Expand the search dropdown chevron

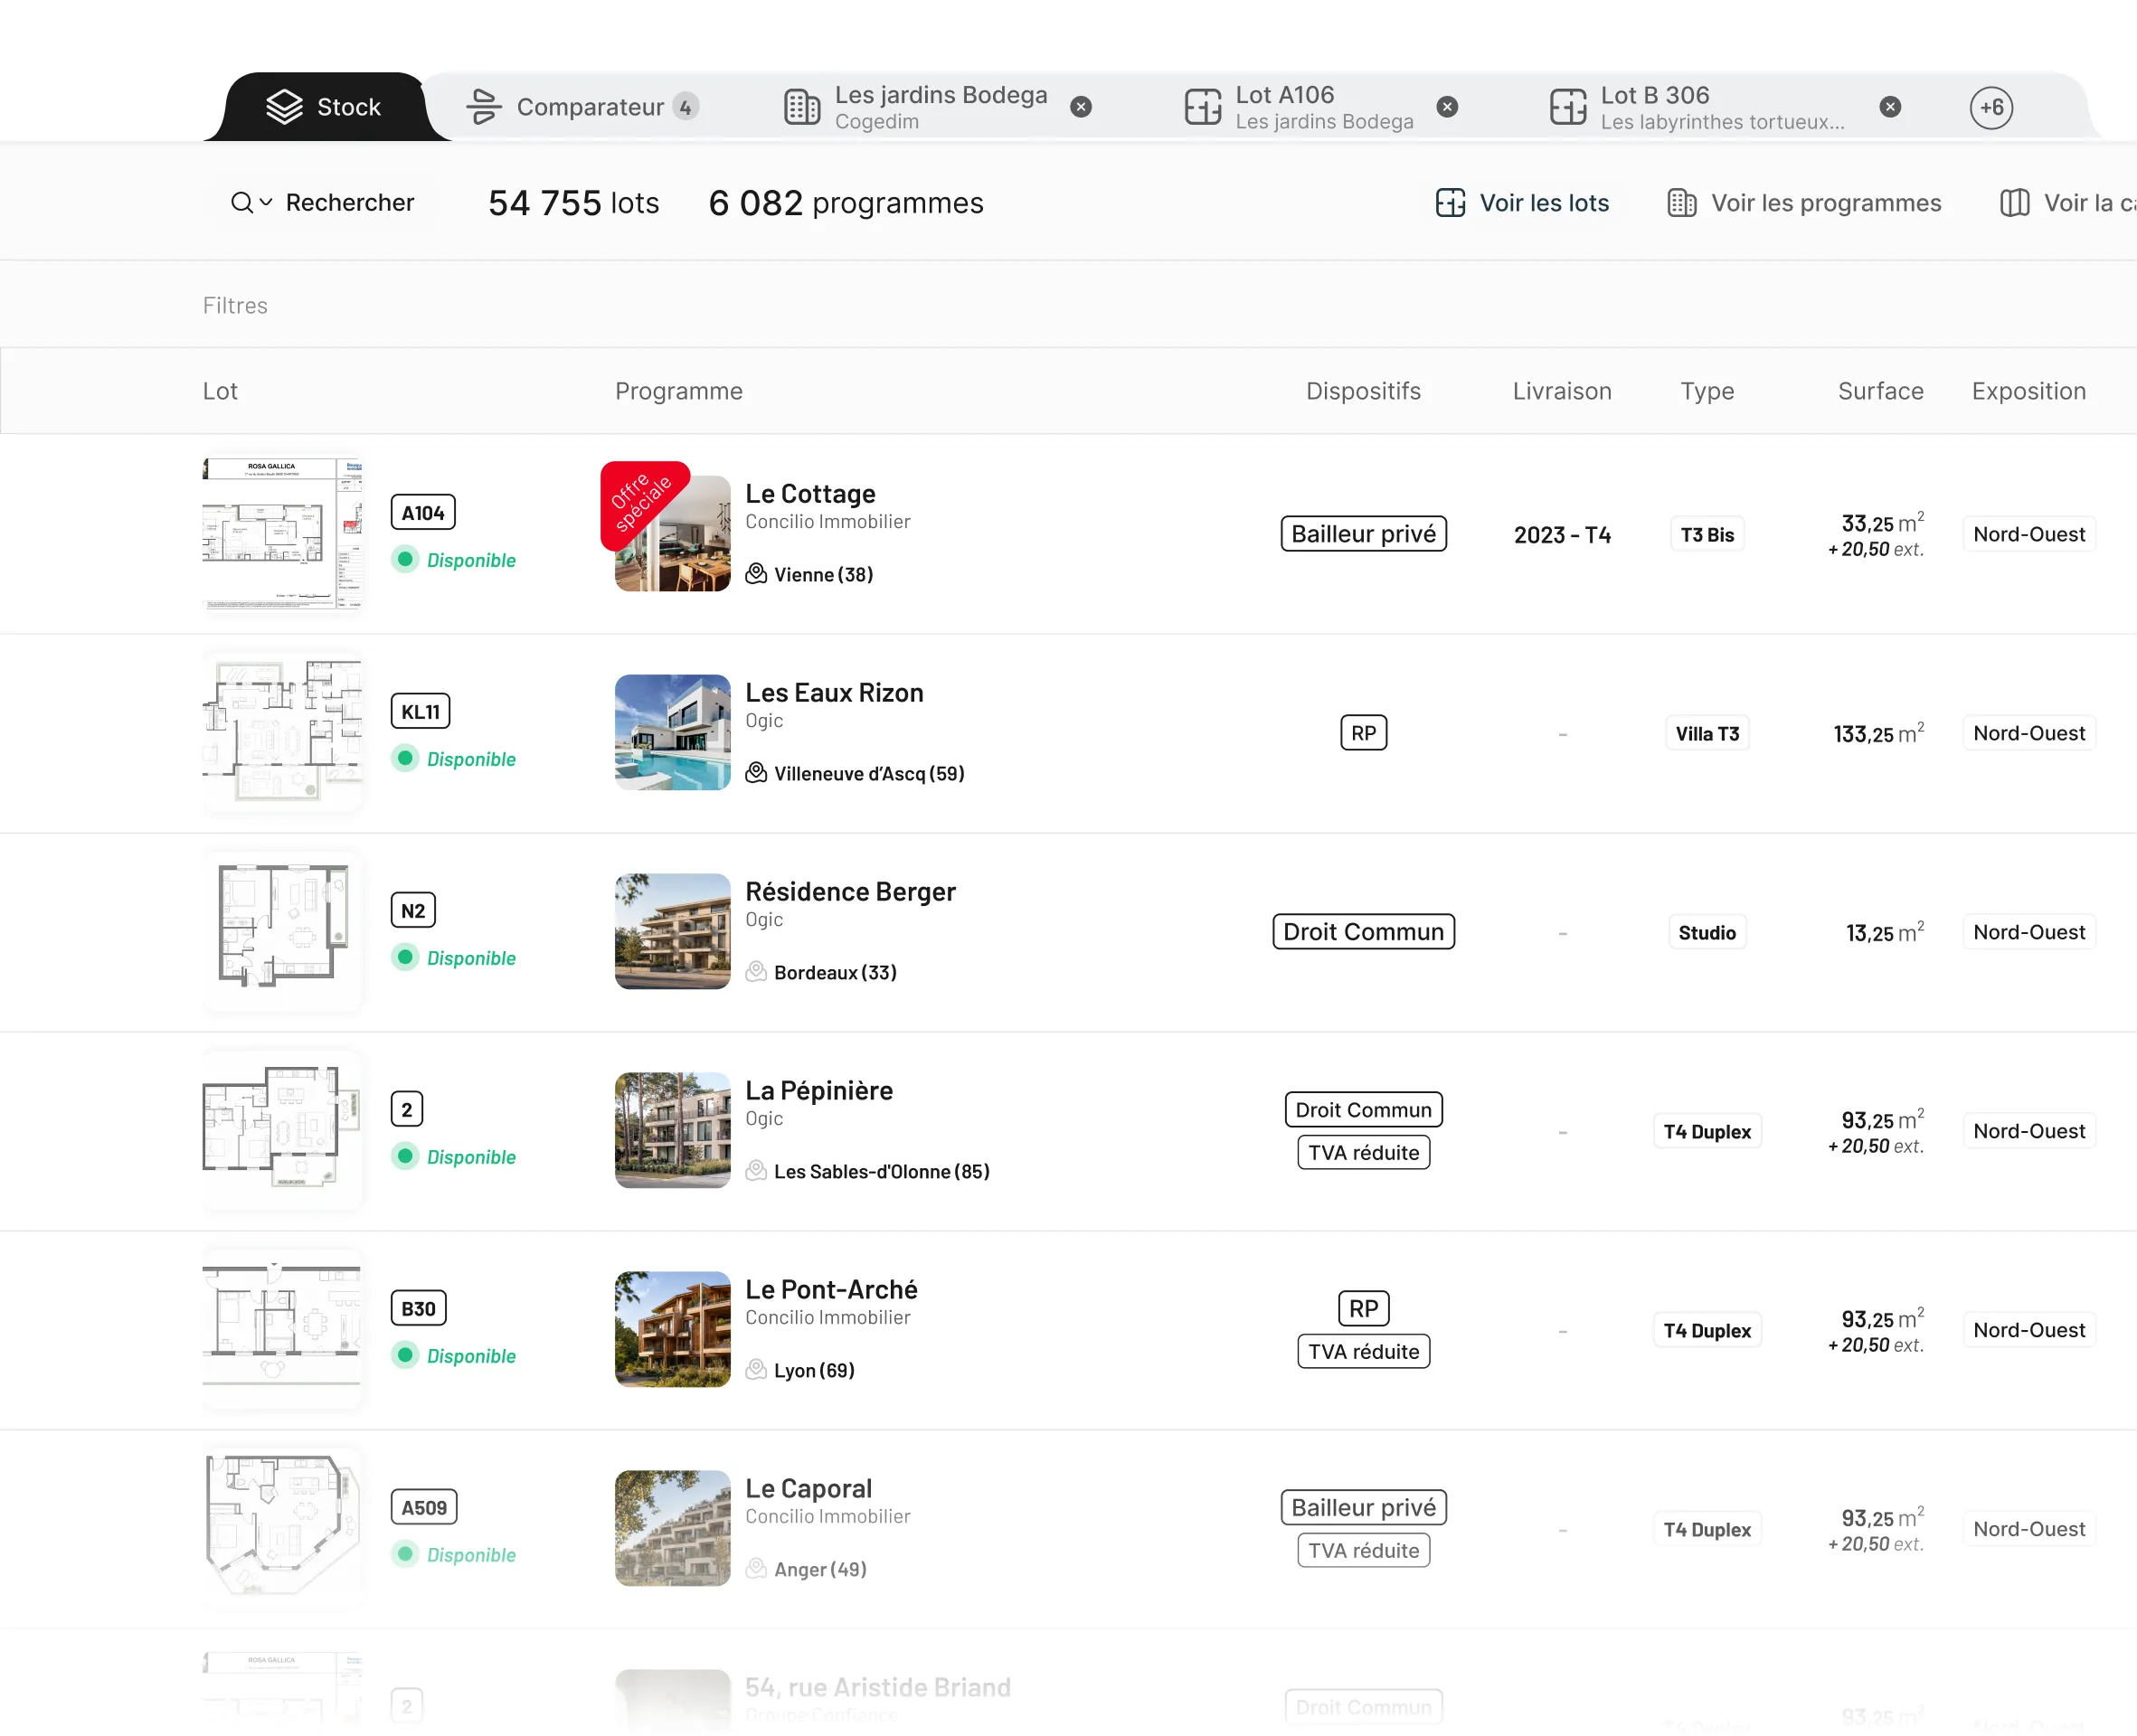[x=266, y=203]
